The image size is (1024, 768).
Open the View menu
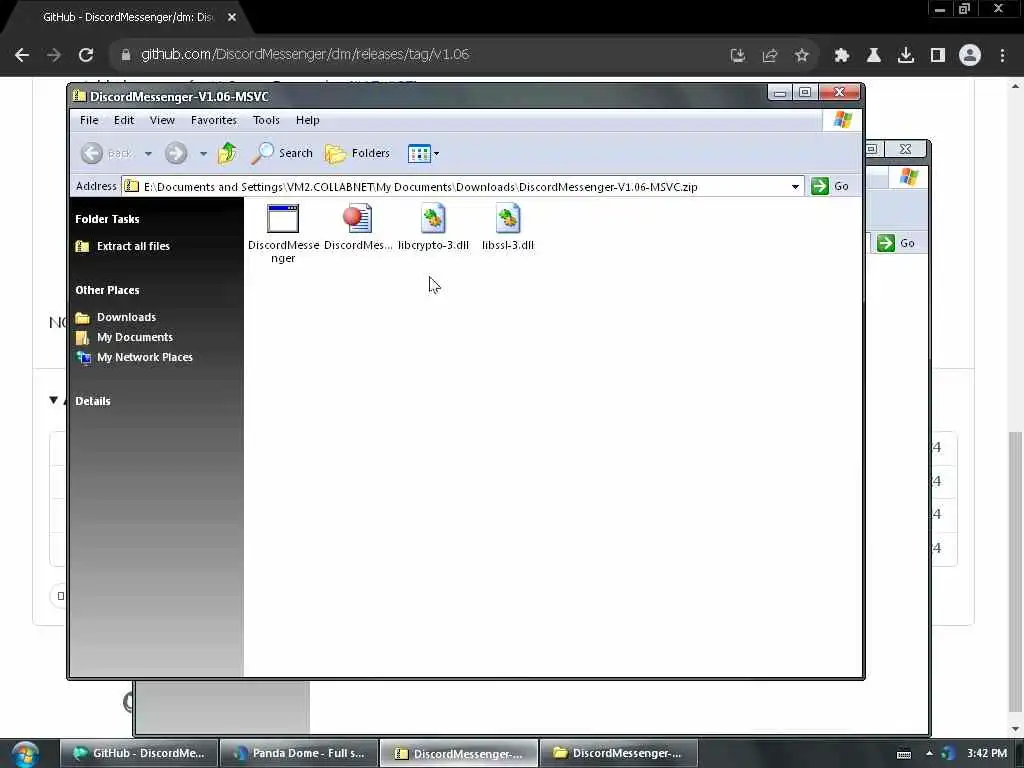pyautogui.click(x=162, y=120)
